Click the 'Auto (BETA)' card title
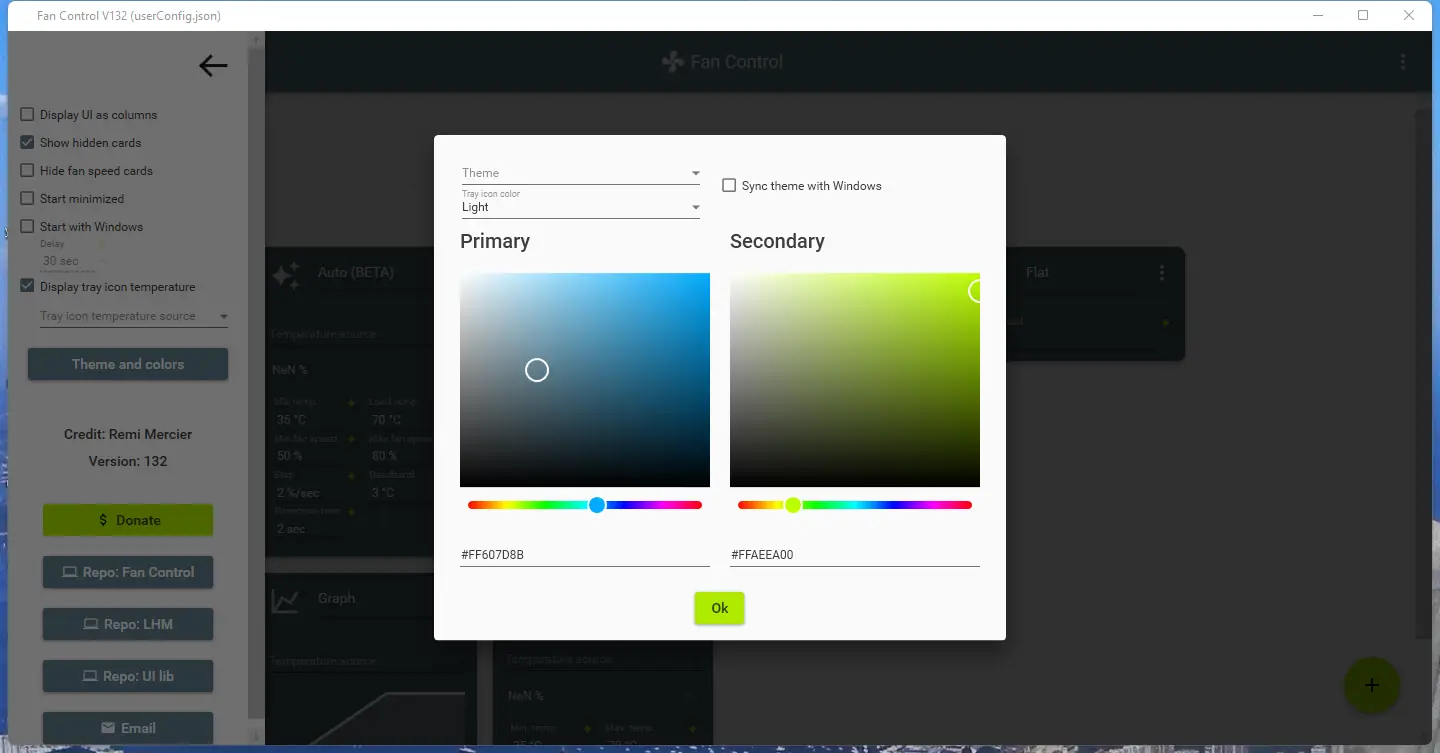1440x753 pixels. pyautogui.click(x=356, y=272)
